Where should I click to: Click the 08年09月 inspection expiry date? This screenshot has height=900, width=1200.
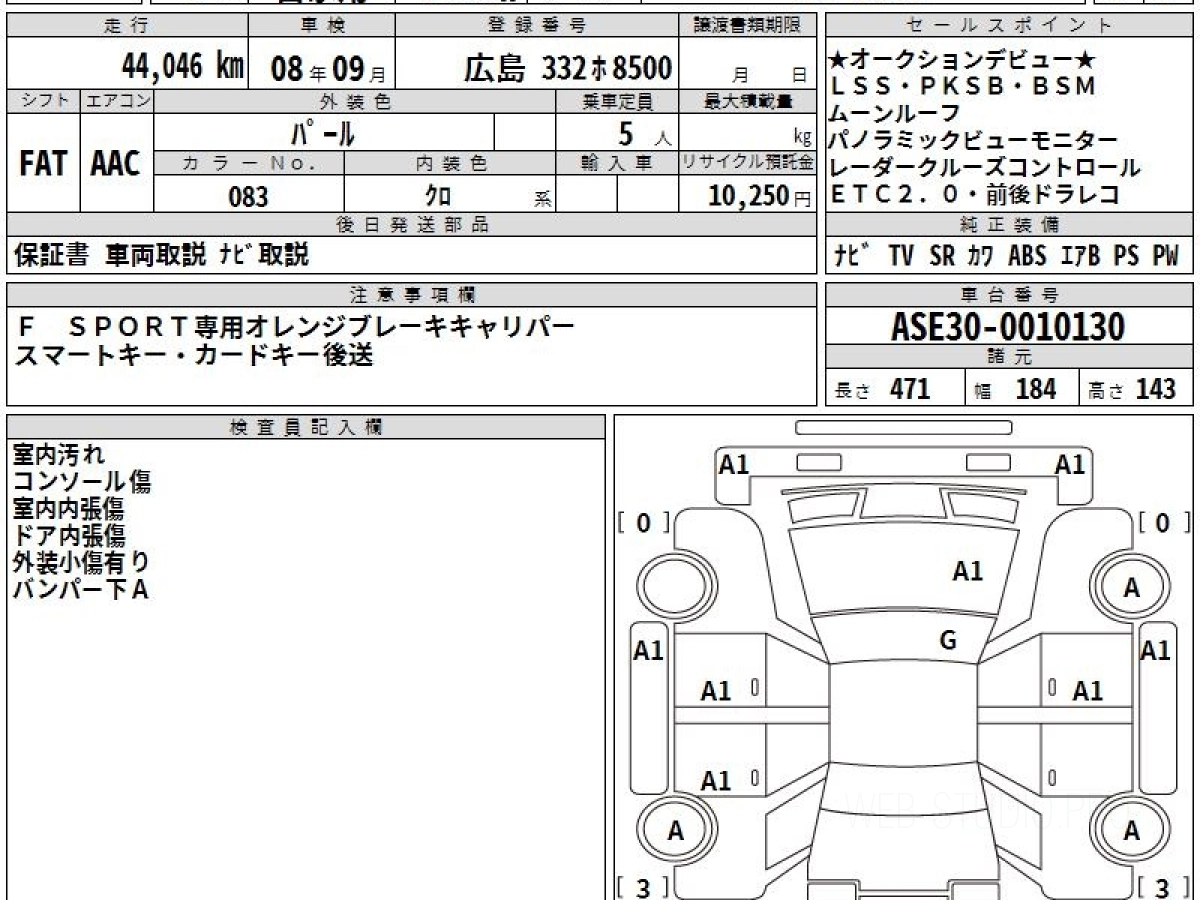point(328,69)
